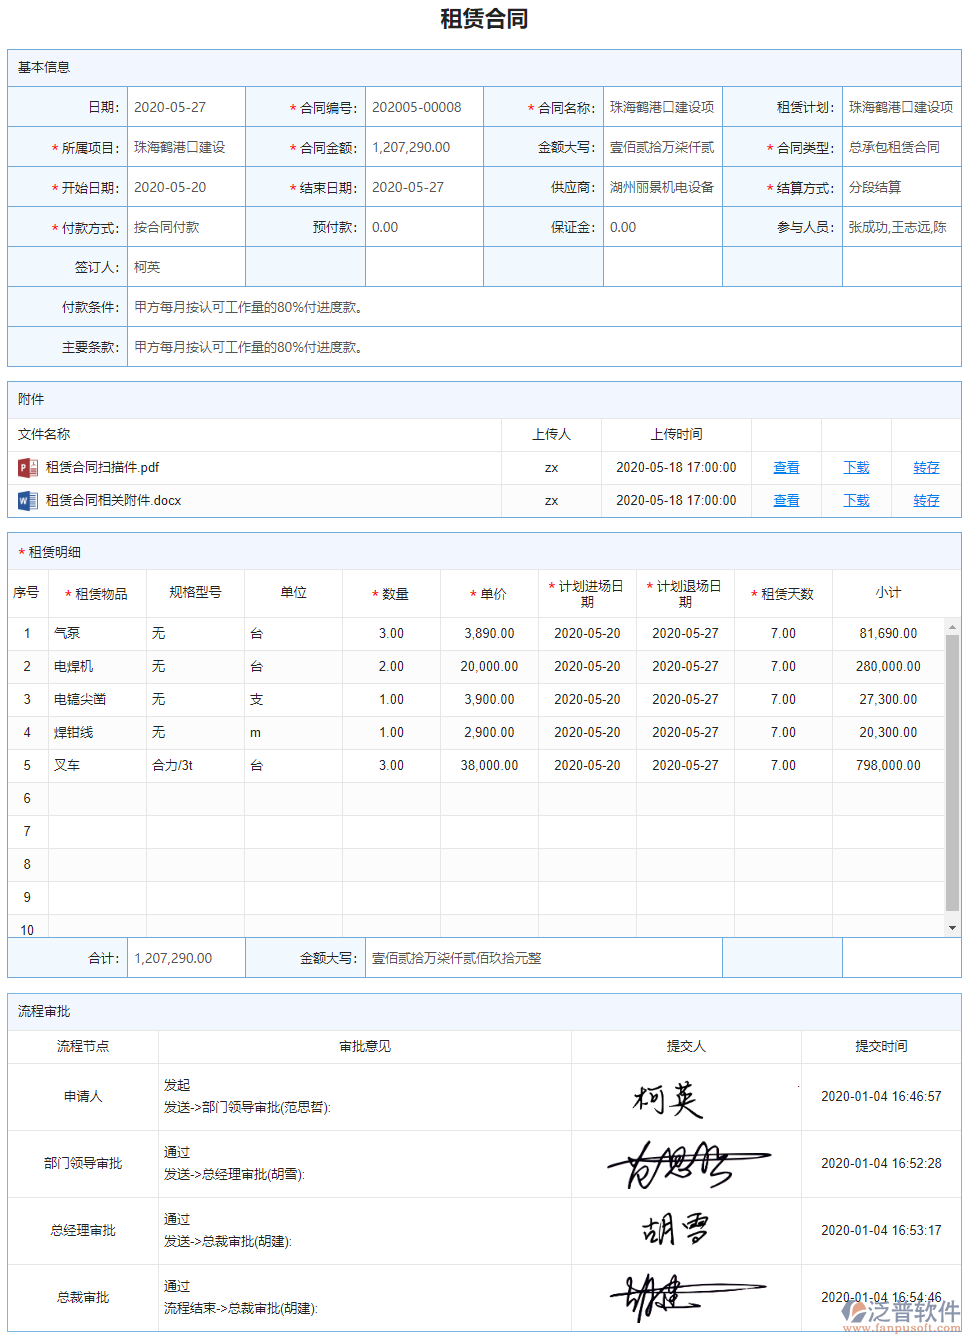
Task: Click 转存 for 租赁合同扫描件.pdf
Action: coord(925,466)
